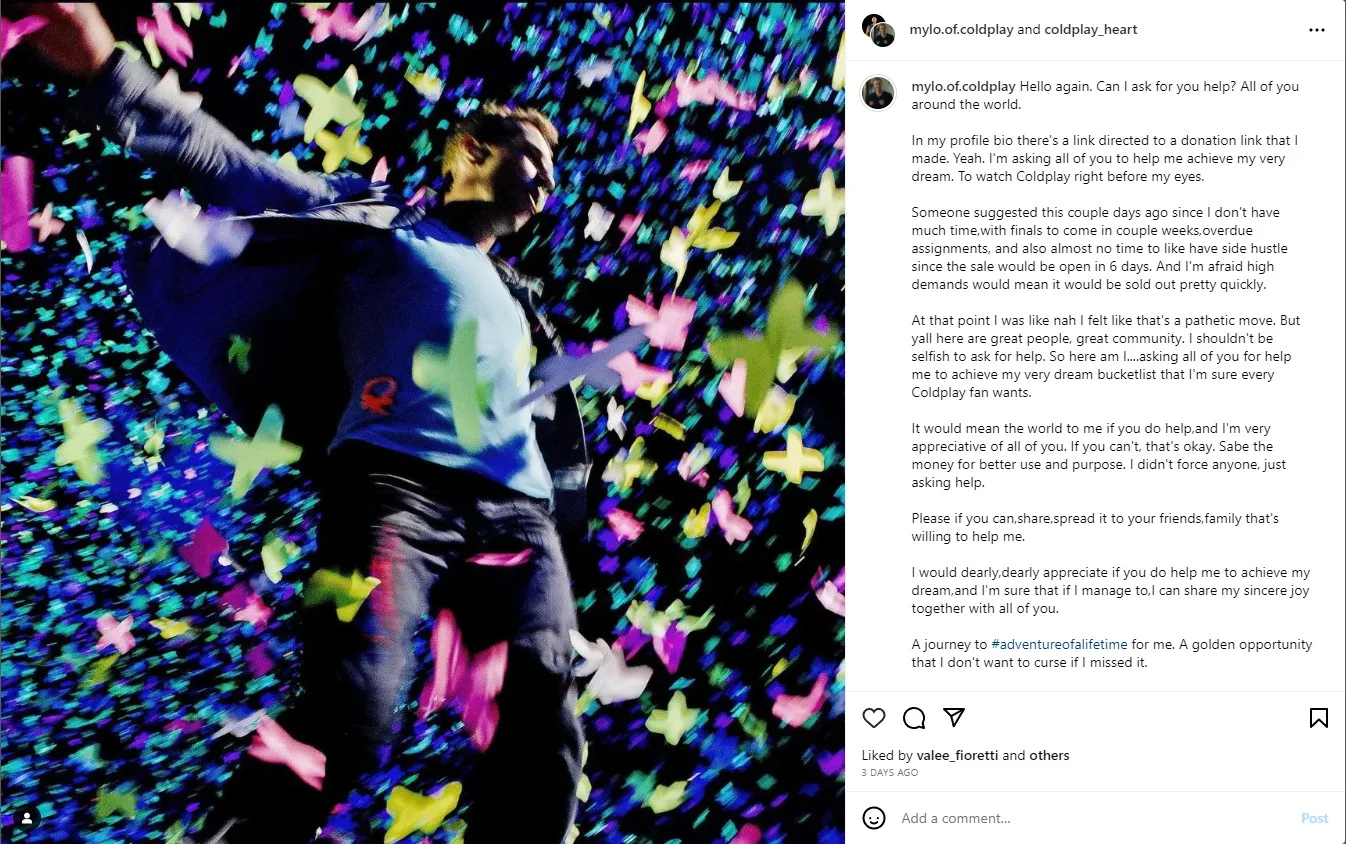Image resolution: width=1346 pixels, height=844 pixels.
Task: Click mylo.of.coldplay username in the caption
Action: [963, 87]
